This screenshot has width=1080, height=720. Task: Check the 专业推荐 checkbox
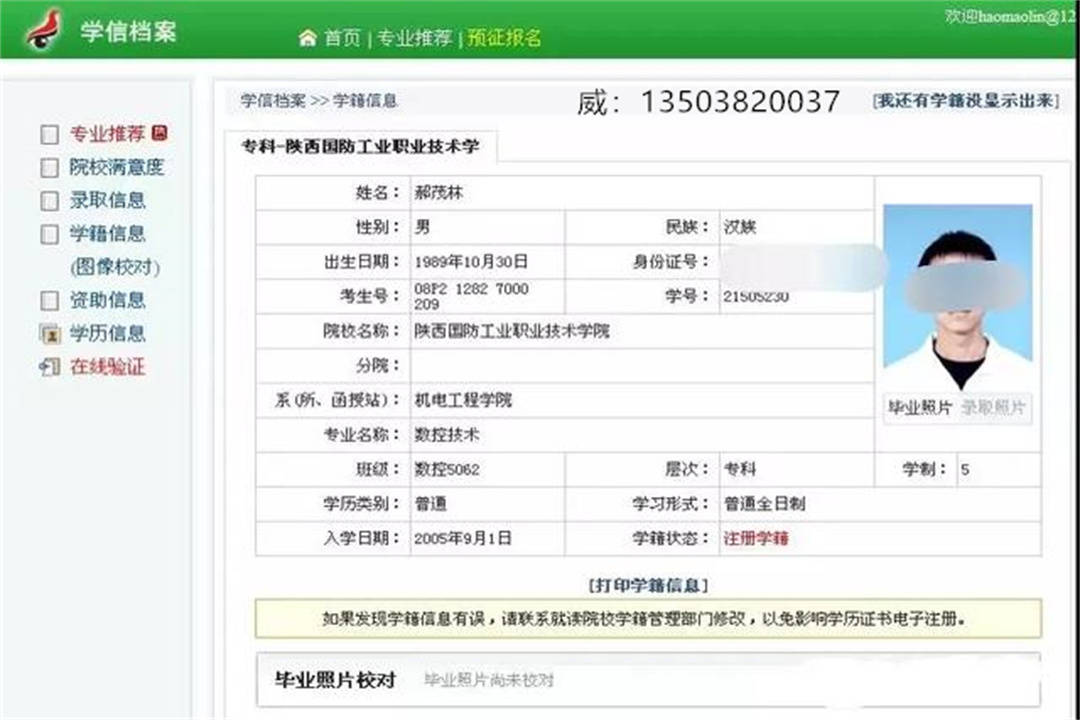click(x=48, y=133)
